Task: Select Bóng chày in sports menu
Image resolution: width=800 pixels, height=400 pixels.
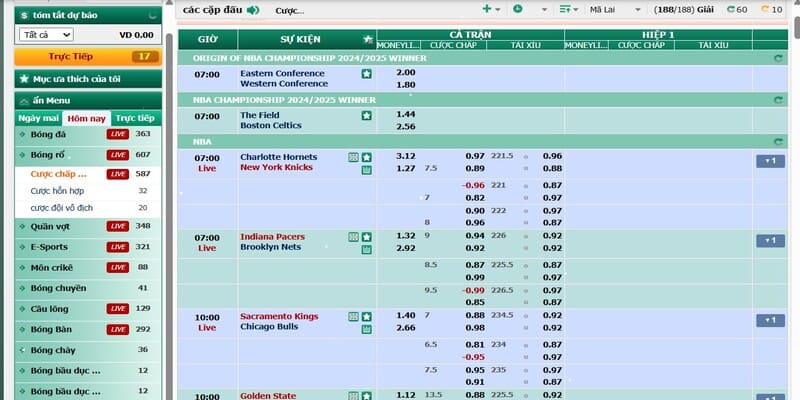Action: click(x=53, y=350)
